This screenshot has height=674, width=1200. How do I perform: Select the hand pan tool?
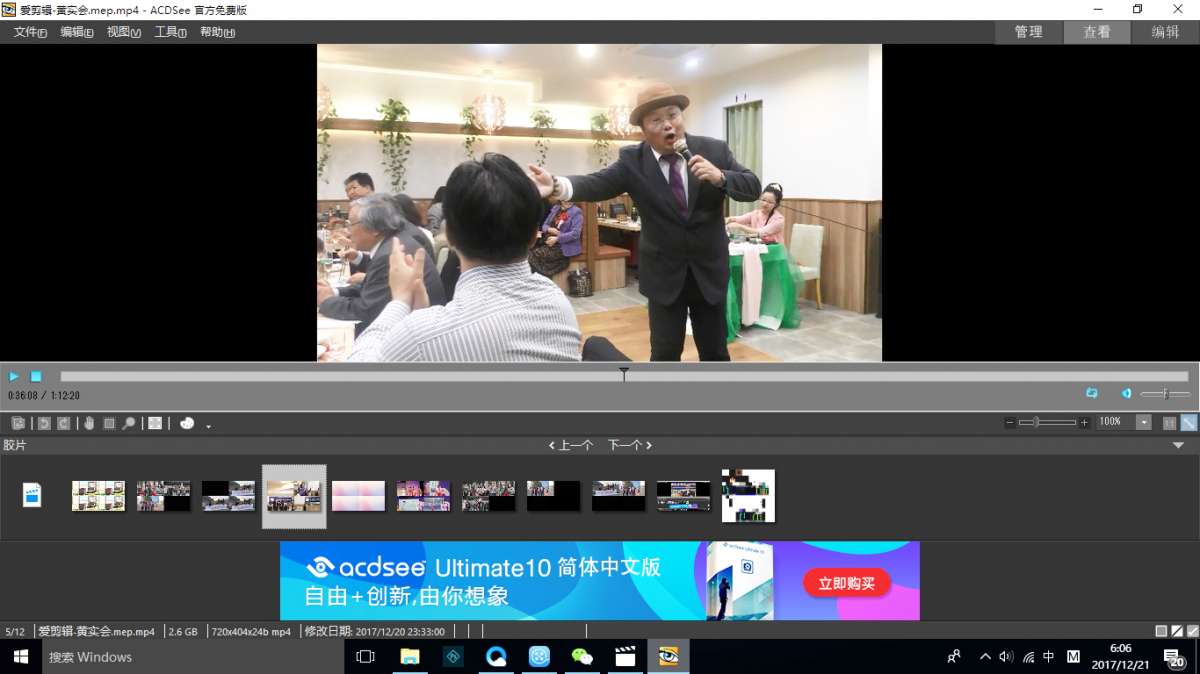tap(89, 423)
